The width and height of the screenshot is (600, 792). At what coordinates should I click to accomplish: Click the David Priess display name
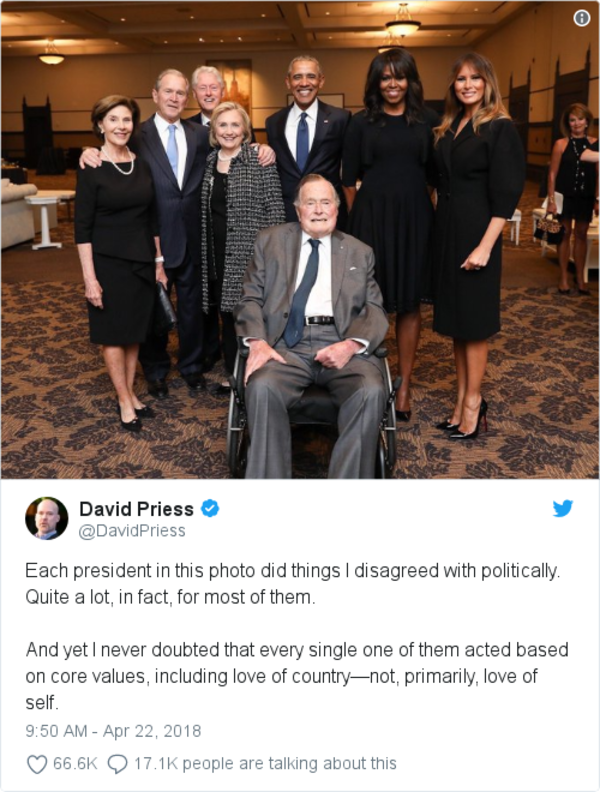tap(136, 509)
